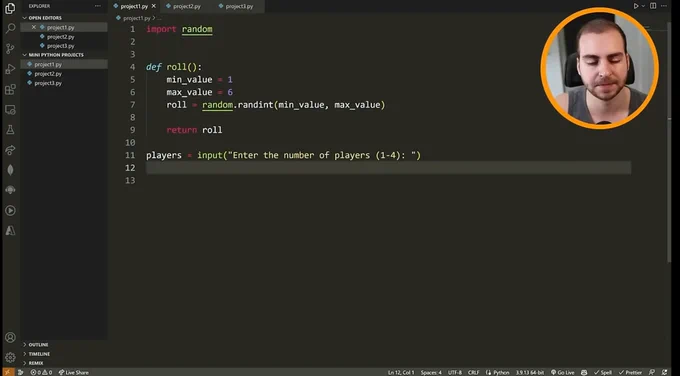Open the MongoDB leaf icon
680x376 pixels.
[10, 170]
